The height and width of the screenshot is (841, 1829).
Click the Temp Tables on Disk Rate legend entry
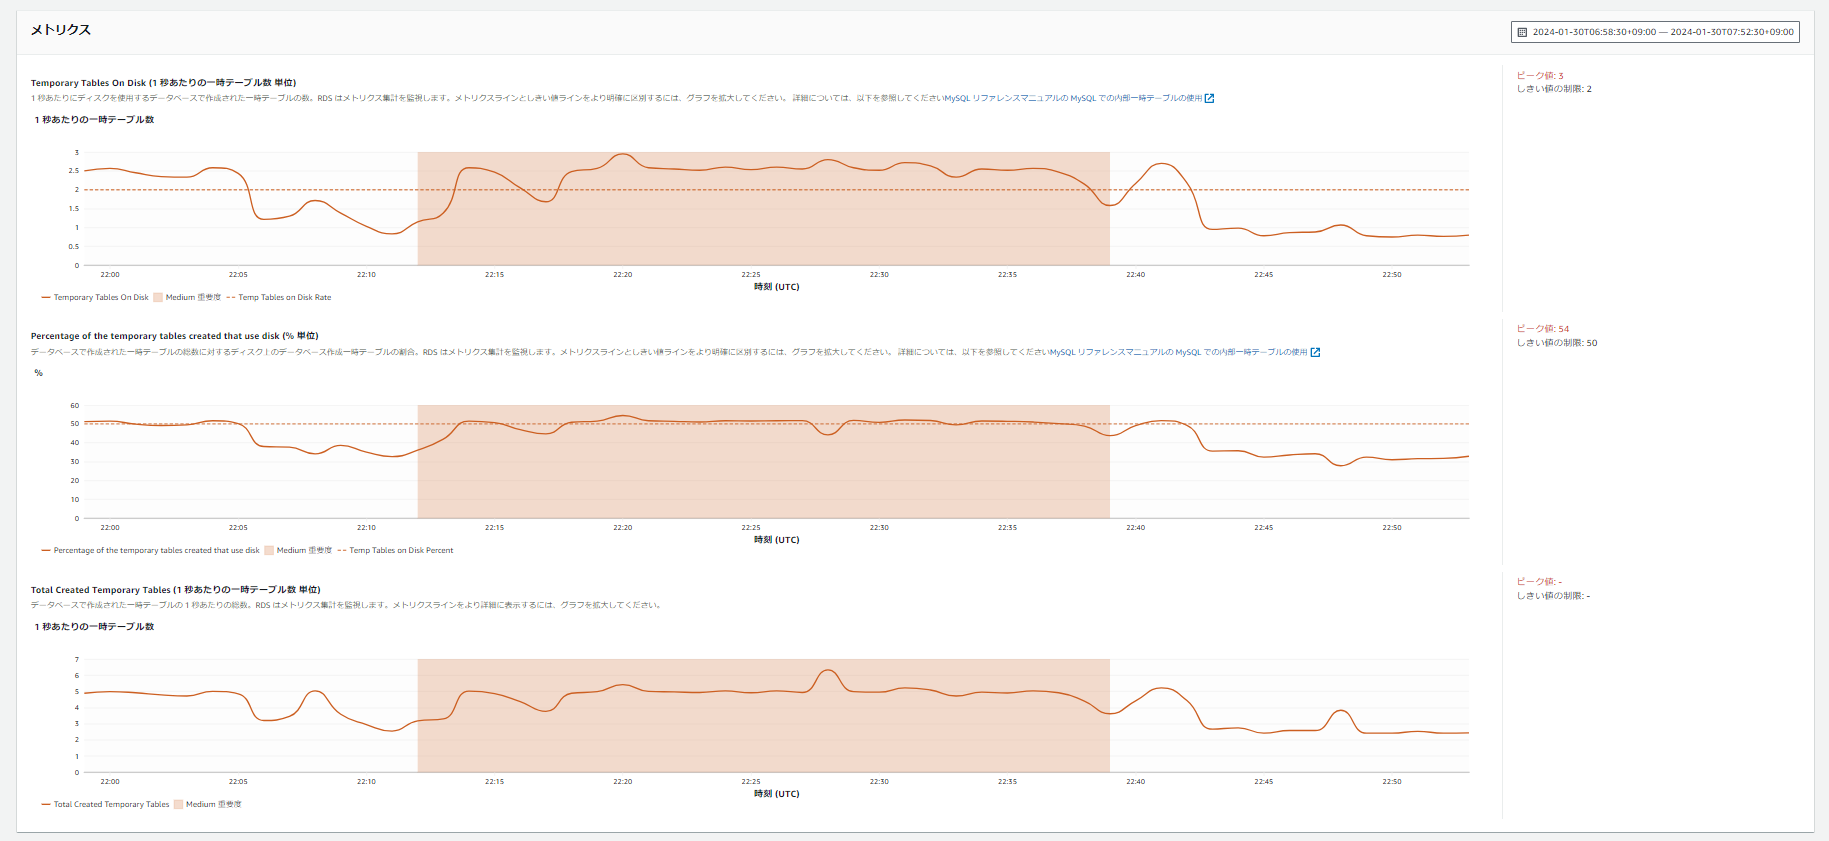(x=279, y=297)
